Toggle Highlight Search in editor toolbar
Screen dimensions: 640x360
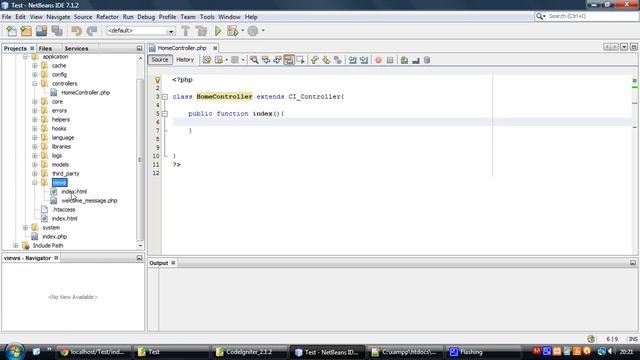(289, 60)
